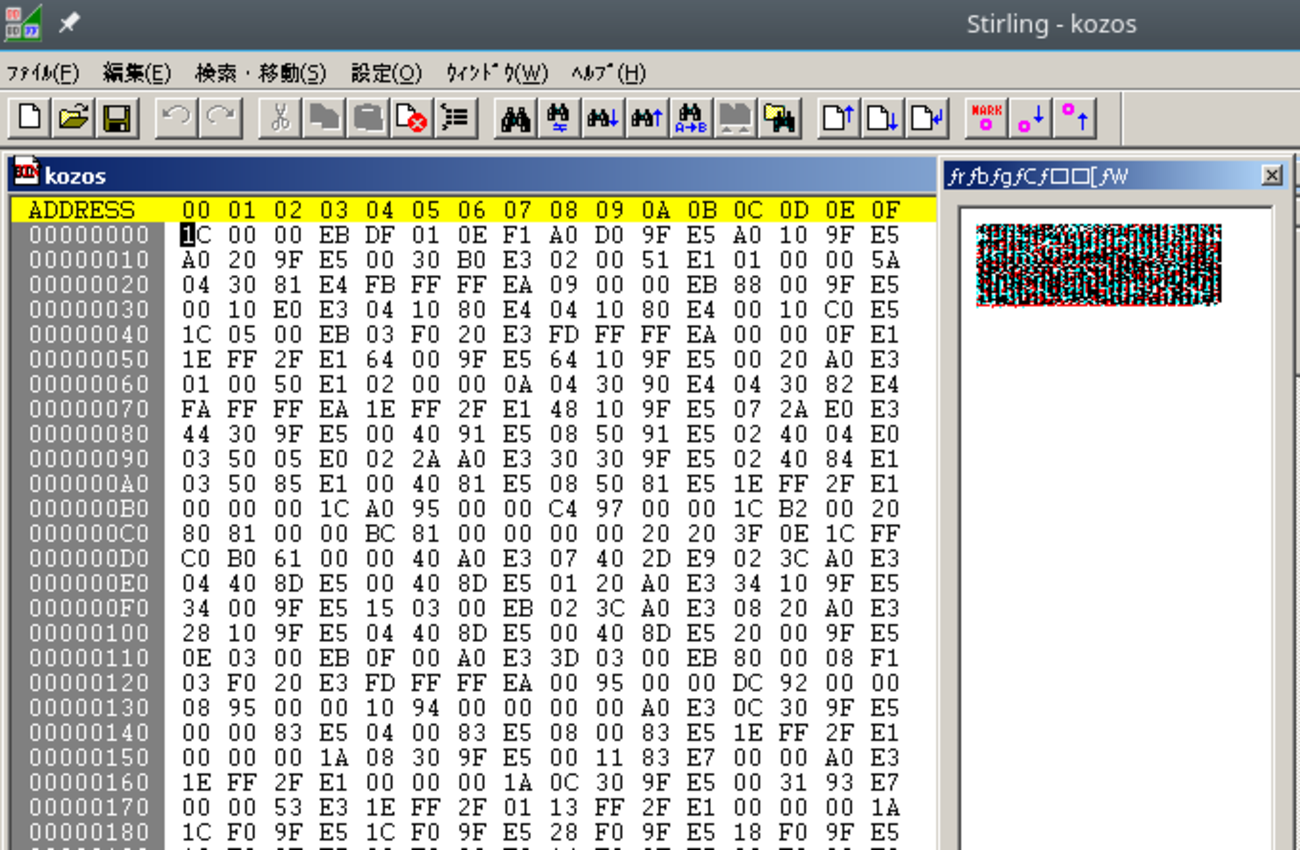
Task: Click the page icon with red X
Action: click(x=411, y=118)
